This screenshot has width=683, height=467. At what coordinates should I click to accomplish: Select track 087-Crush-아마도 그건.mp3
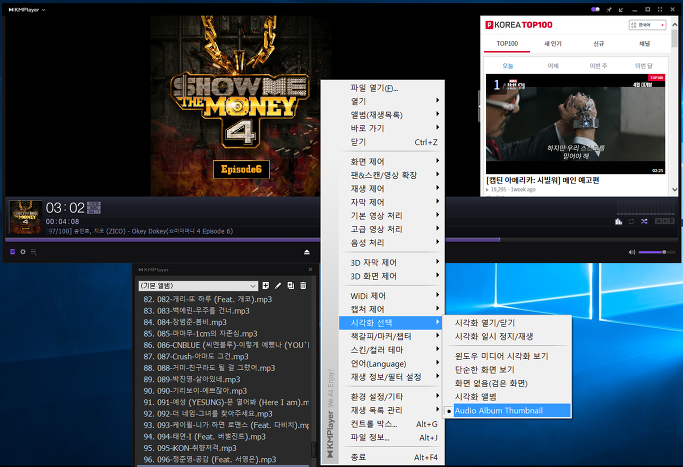(223, 356)
